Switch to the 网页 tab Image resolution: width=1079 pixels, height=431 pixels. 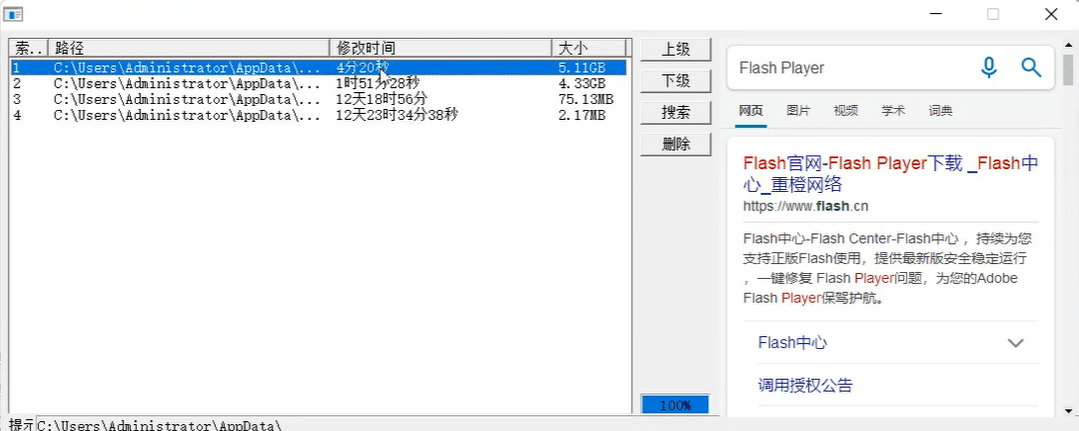(x=751, y=111)
